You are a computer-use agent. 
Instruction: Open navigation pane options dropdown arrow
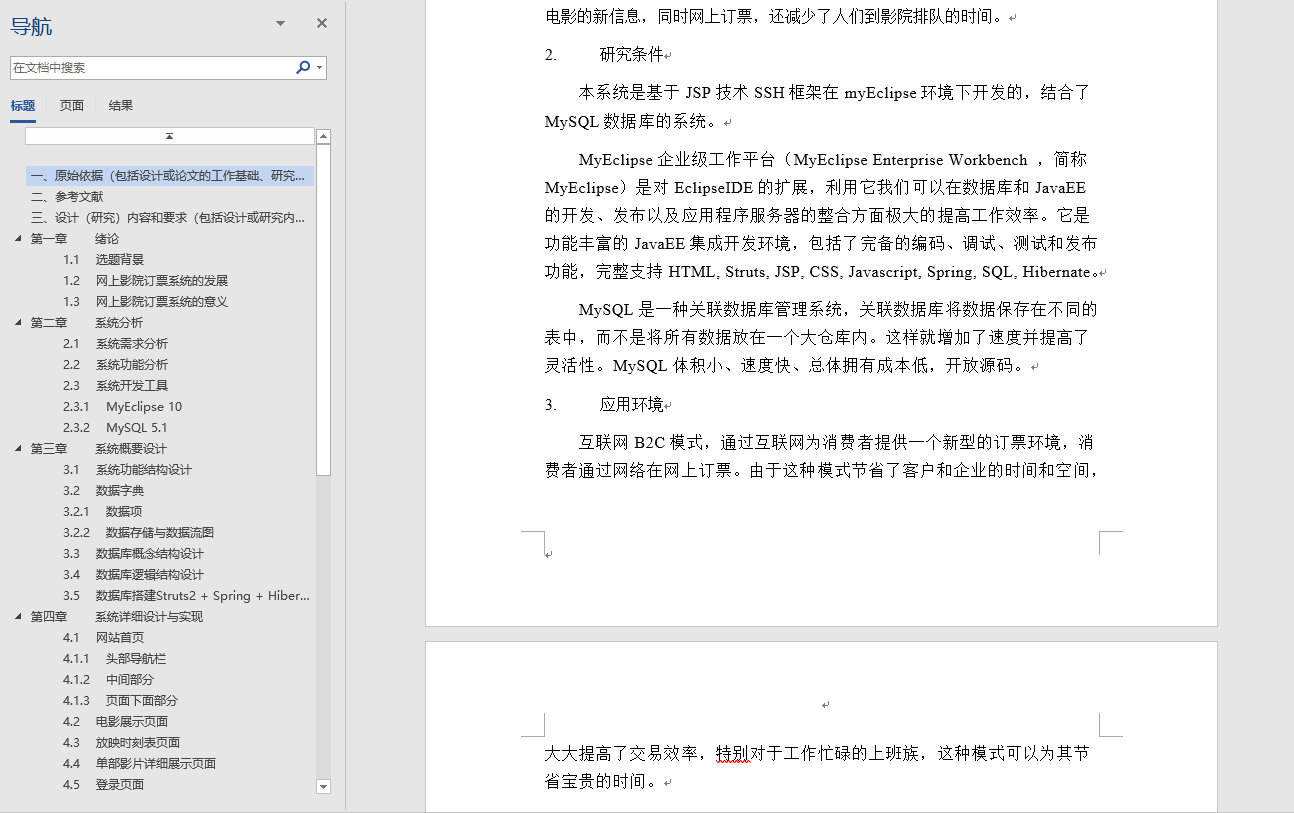pyautogui.click(x=280, y=23)
